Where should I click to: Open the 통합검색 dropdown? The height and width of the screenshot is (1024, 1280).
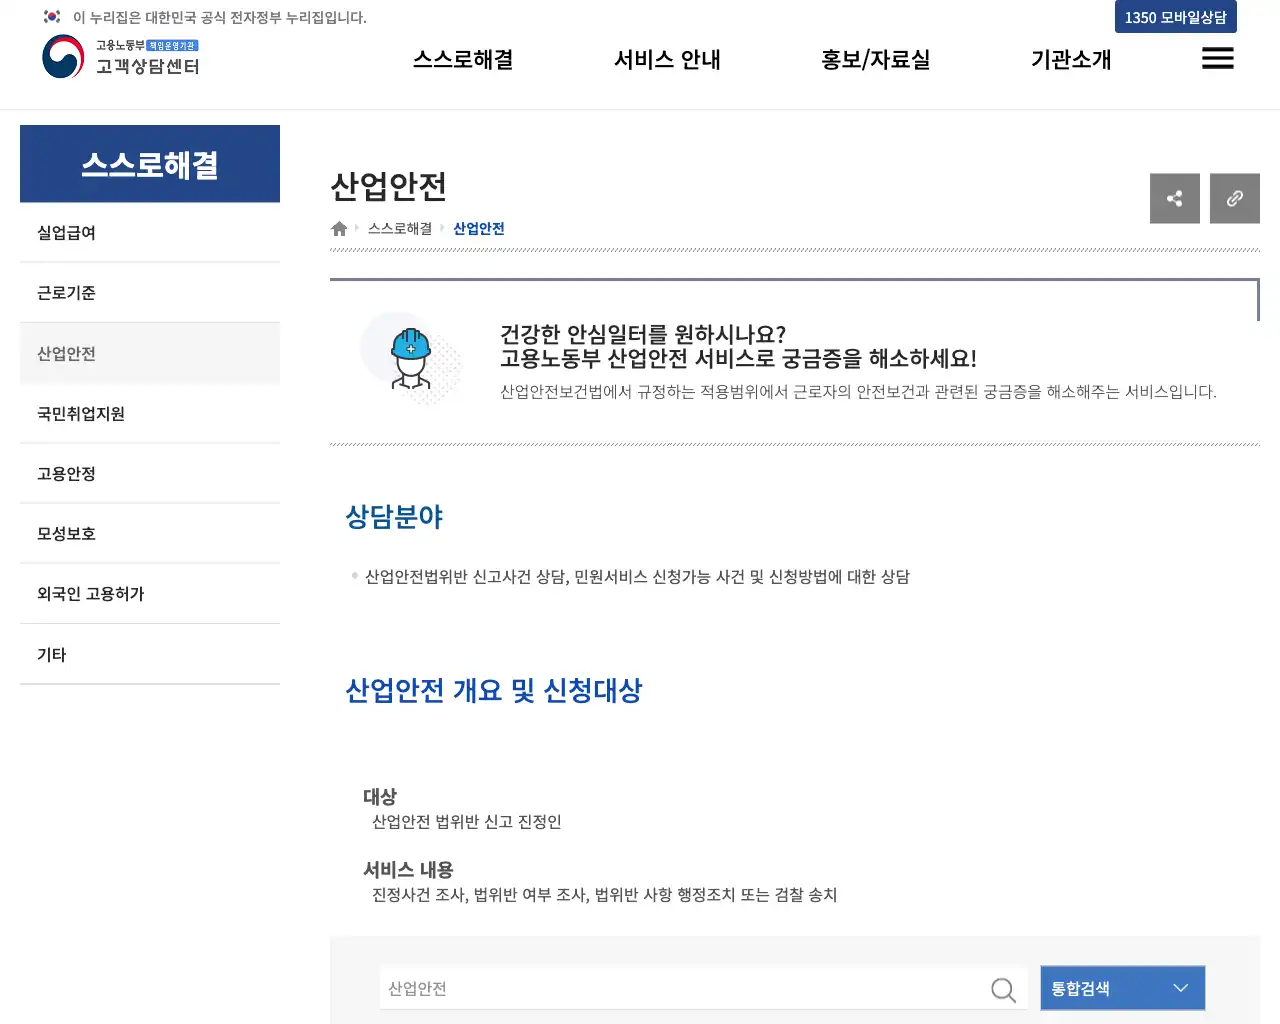[x=1122, y=988]
